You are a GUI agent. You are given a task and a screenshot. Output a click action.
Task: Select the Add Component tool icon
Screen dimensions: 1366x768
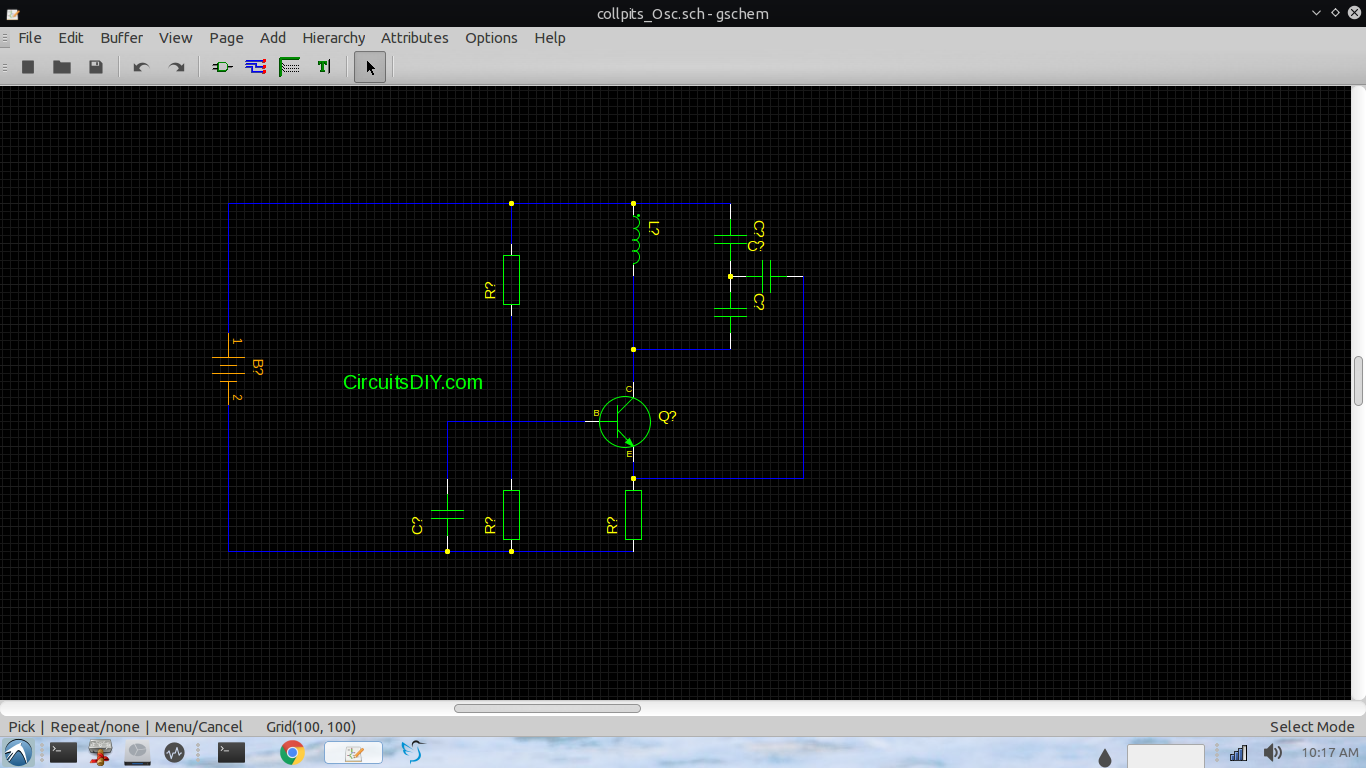click(222, 67)
